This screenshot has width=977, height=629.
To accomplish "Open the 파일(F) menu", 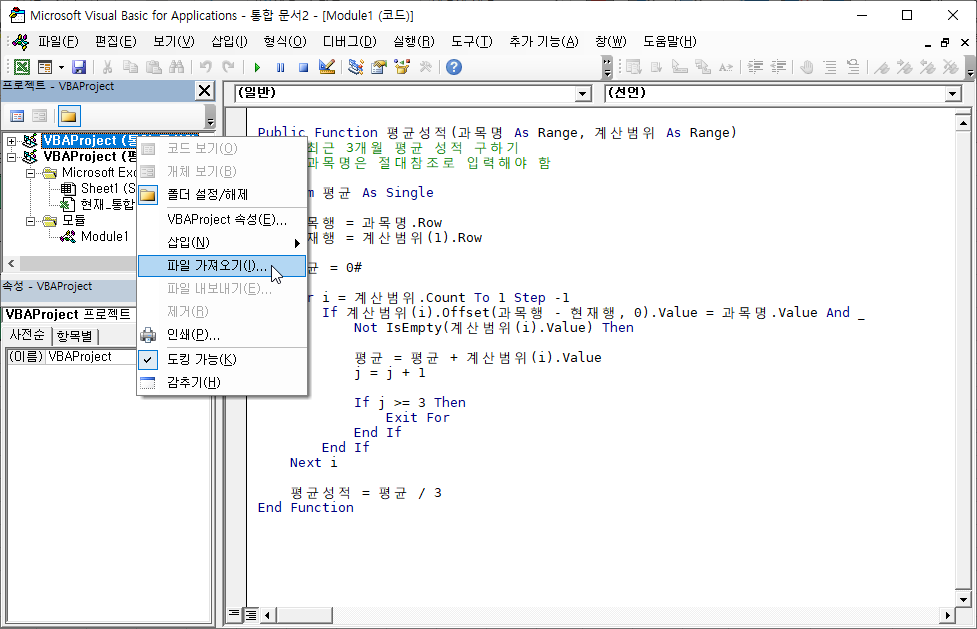I will click(58, 41).
